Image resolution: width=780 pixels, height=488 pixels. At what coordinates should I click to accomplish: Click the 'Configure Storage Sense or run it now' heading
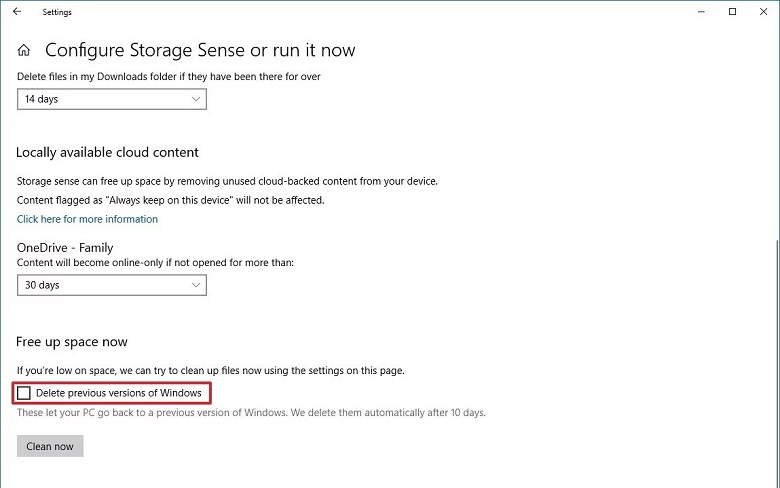point(200,50)
